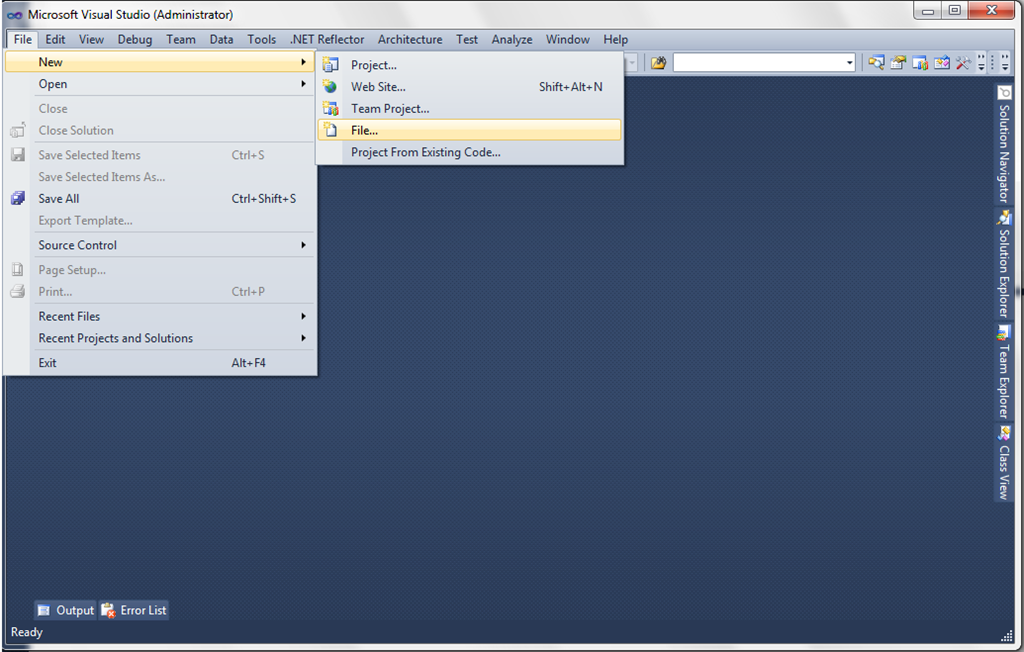Open the Toolbox hammer and wrench icon
Image resolution: width=1024 pixels, height=652 pixels.
[x=963, y=63]
